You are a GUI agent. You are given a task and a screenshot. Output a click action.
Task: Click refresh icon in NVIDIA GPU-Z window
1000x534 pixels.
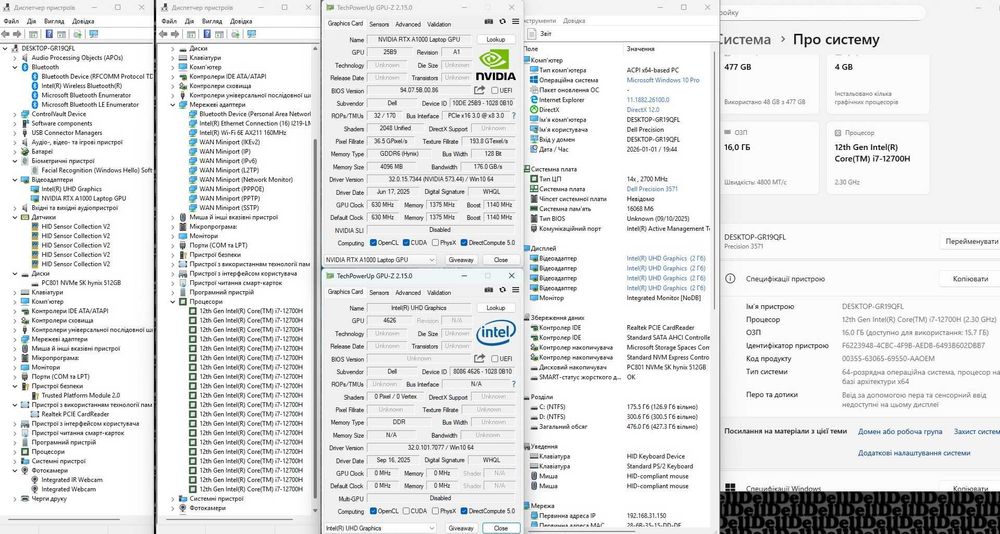[503, 21]
